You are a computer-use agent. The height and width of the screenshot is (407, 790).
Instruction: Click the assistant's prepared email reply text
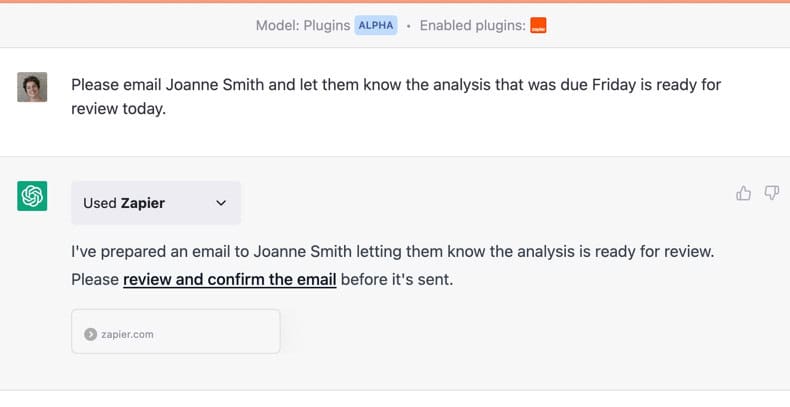click(x=393, y=265)
